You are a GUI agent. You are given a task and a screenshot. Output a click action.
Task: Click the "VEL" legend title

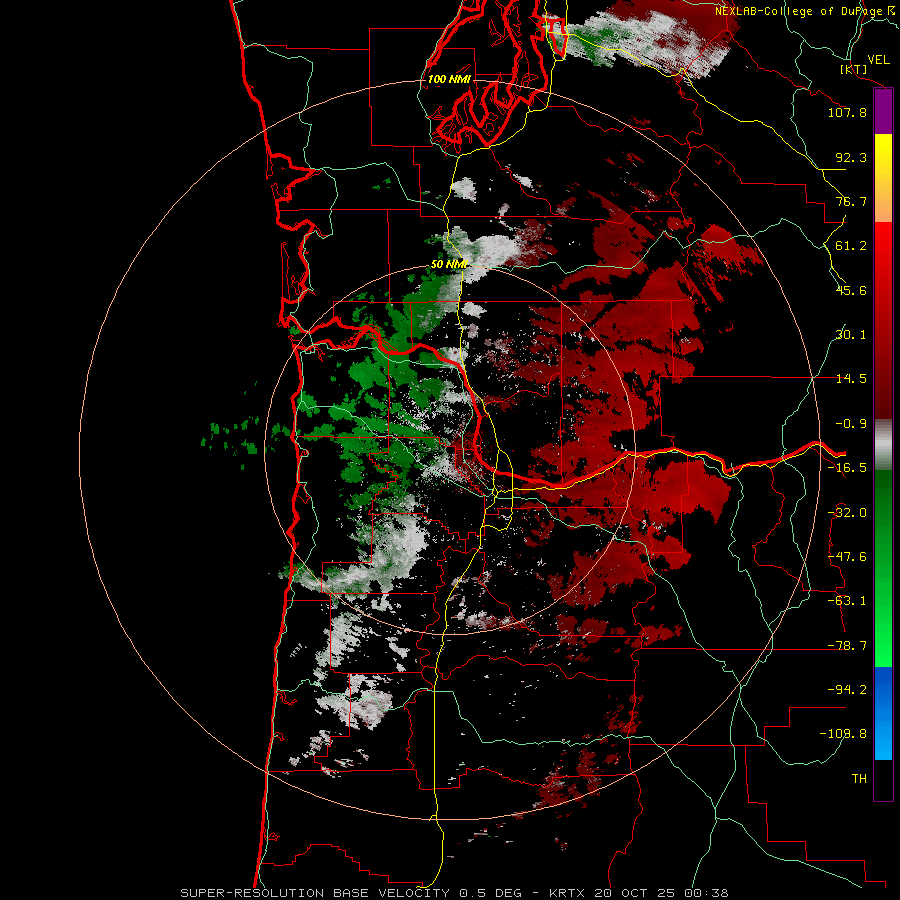tap(878, 60)
